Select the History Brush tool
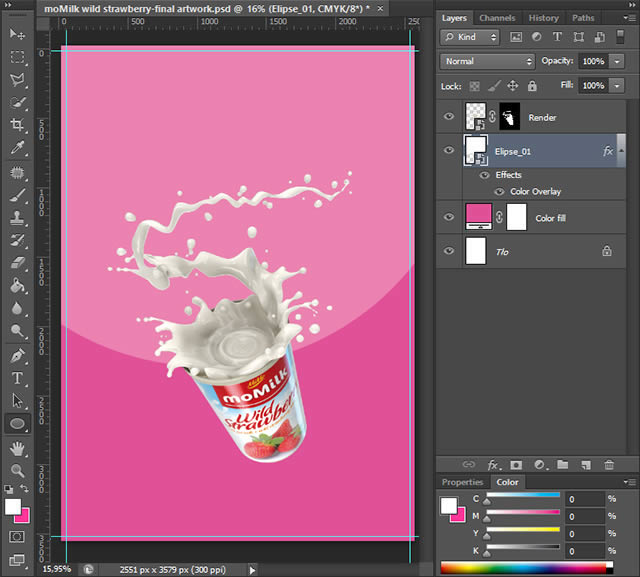 (x=17, y=240)
